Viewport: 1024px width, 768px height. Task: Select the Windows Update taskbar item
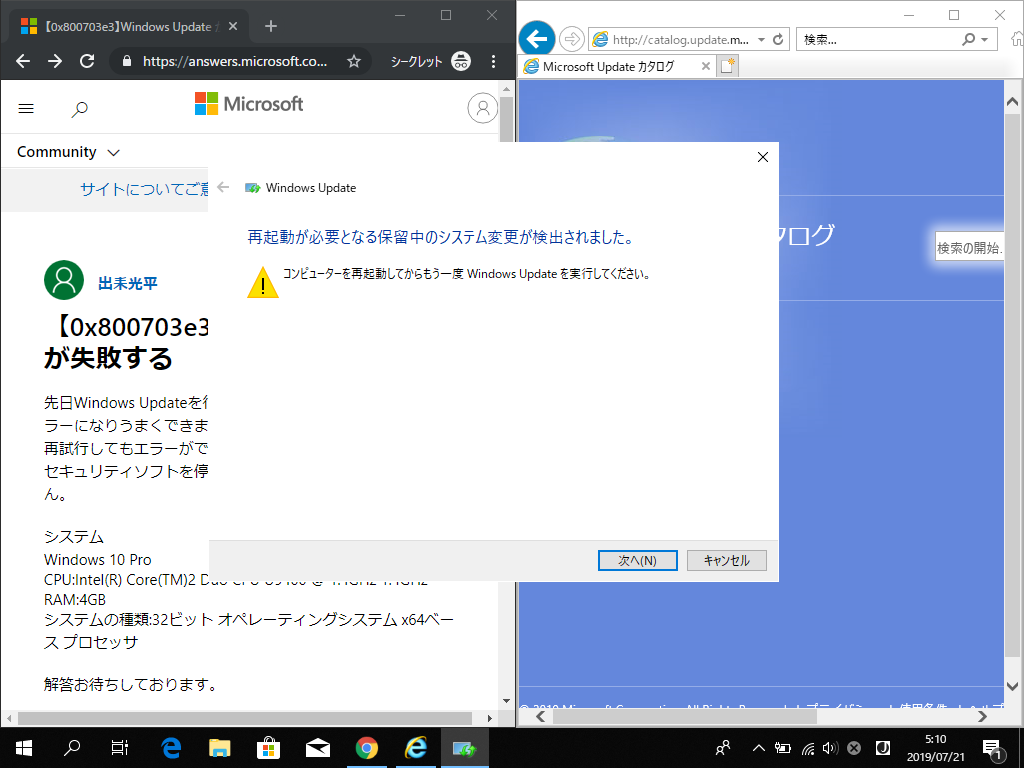[x=464, y=748]
